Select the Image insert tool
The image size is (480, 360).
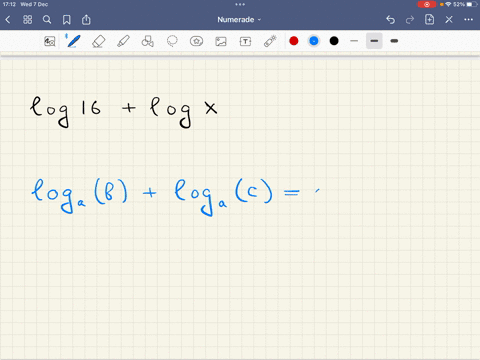(221, 41)
